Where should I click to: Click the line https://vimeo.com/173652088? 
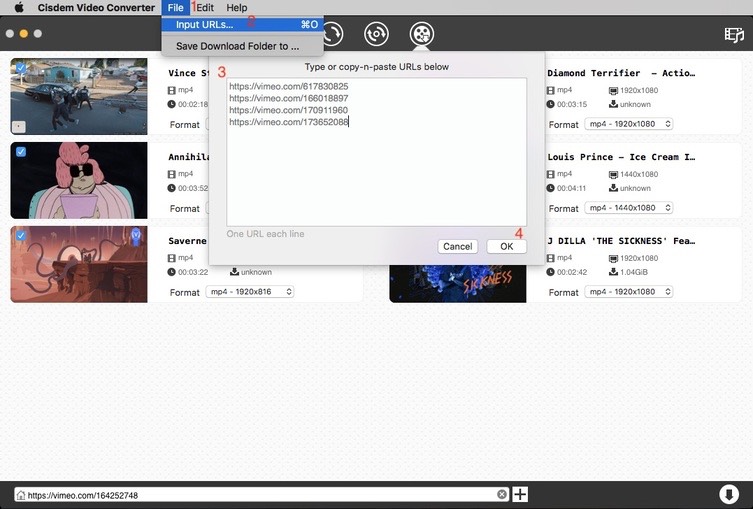(289, 122)
